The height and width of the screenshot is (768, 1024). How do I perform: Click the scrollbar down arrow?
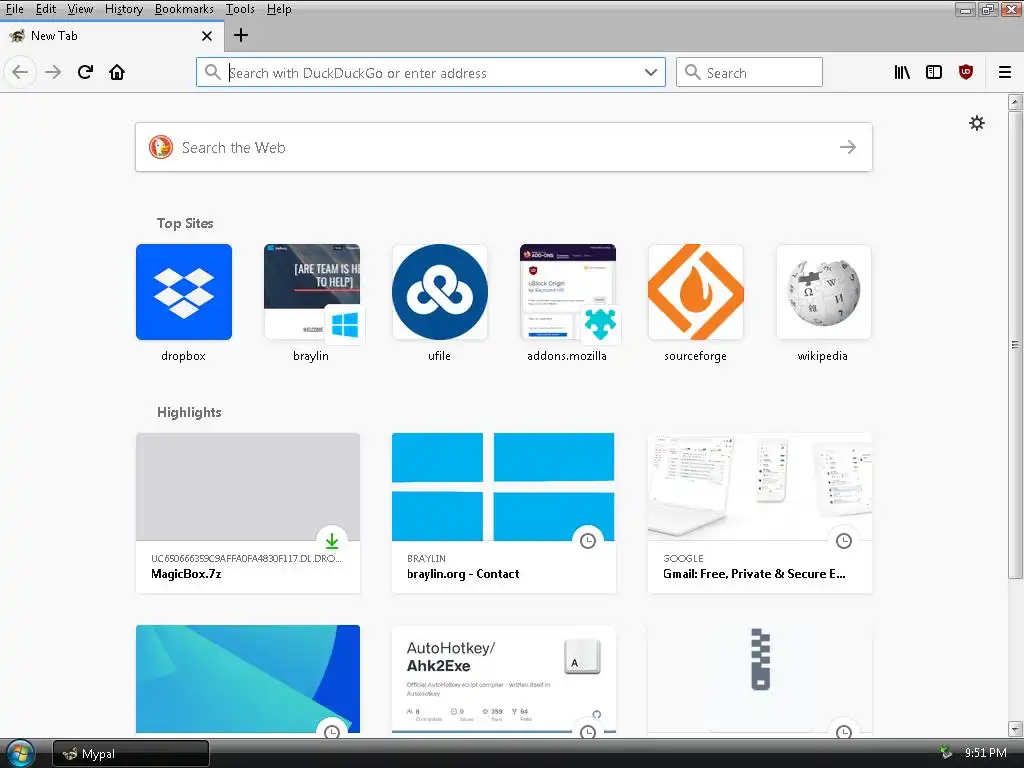(1014, 728)
